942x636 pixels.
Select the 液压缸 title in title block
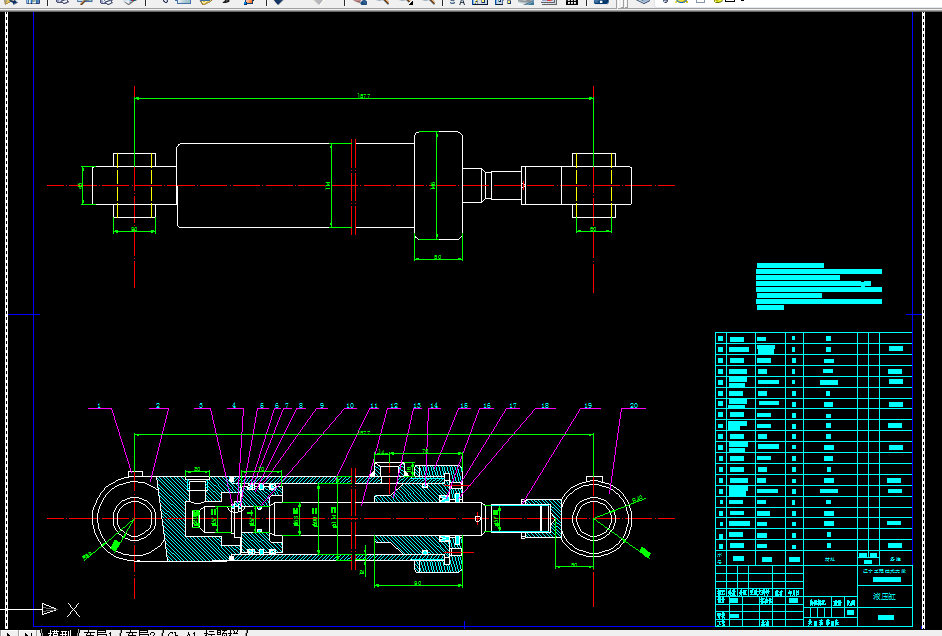coord(884,597)
